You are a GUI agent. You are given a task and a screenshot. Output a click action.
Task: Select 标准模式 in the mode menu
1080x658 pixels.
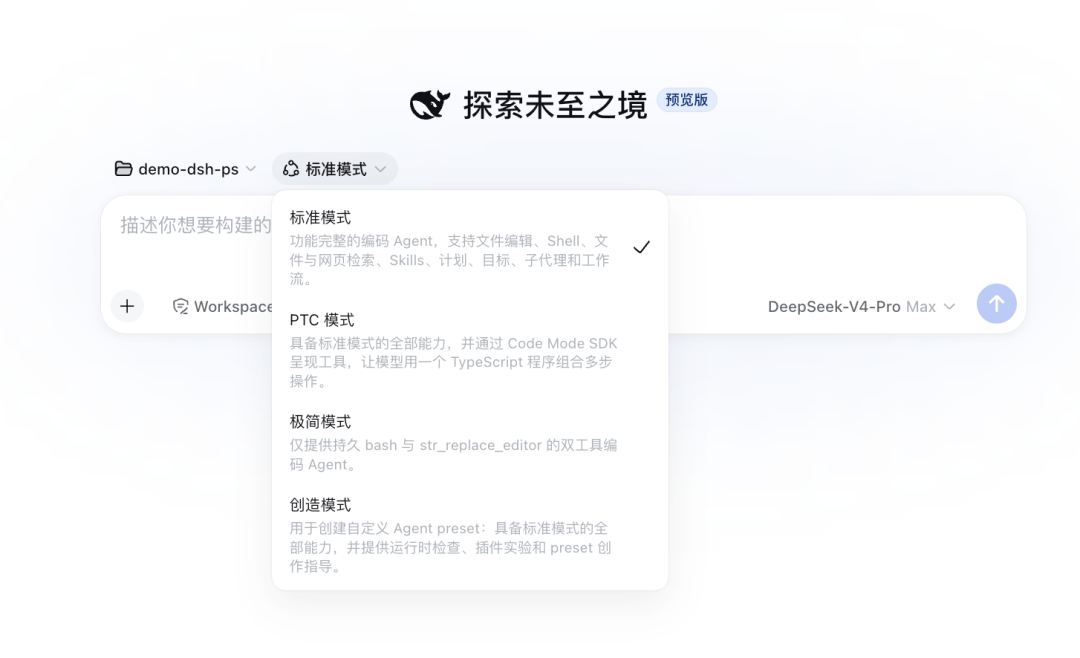pyautogui.click(x=470, y=247)
